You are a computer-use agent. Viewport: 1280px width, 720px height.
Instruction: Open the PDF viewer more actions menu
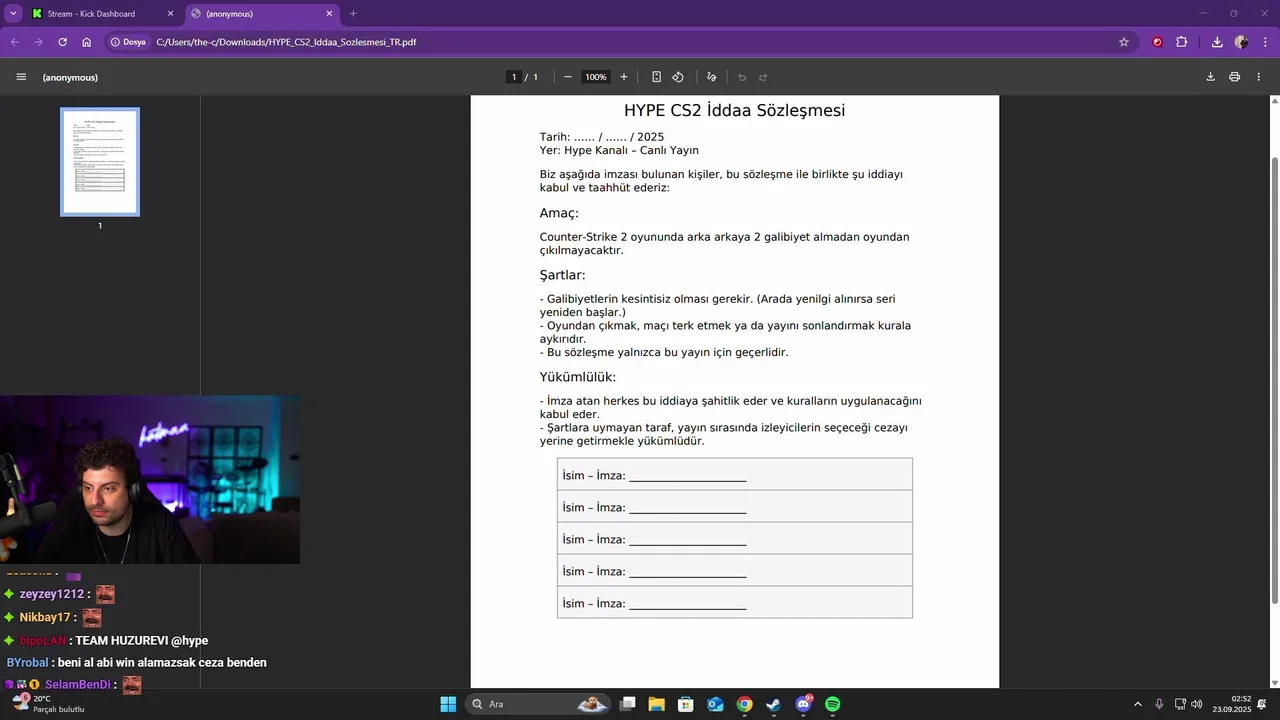[1259, 77]
